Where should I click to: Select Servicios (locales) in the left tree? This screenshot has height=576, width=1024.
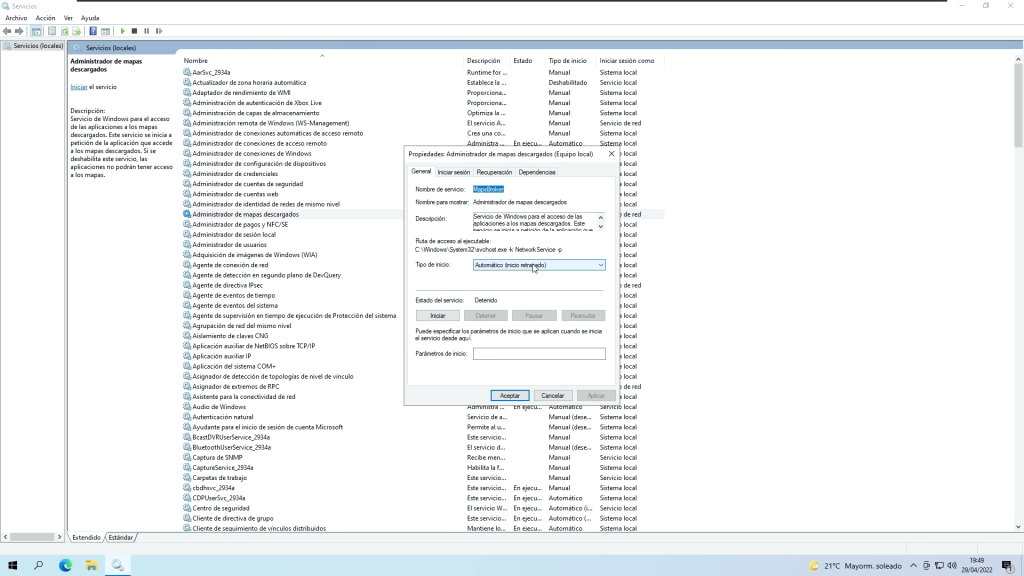(x=37, y=46)
